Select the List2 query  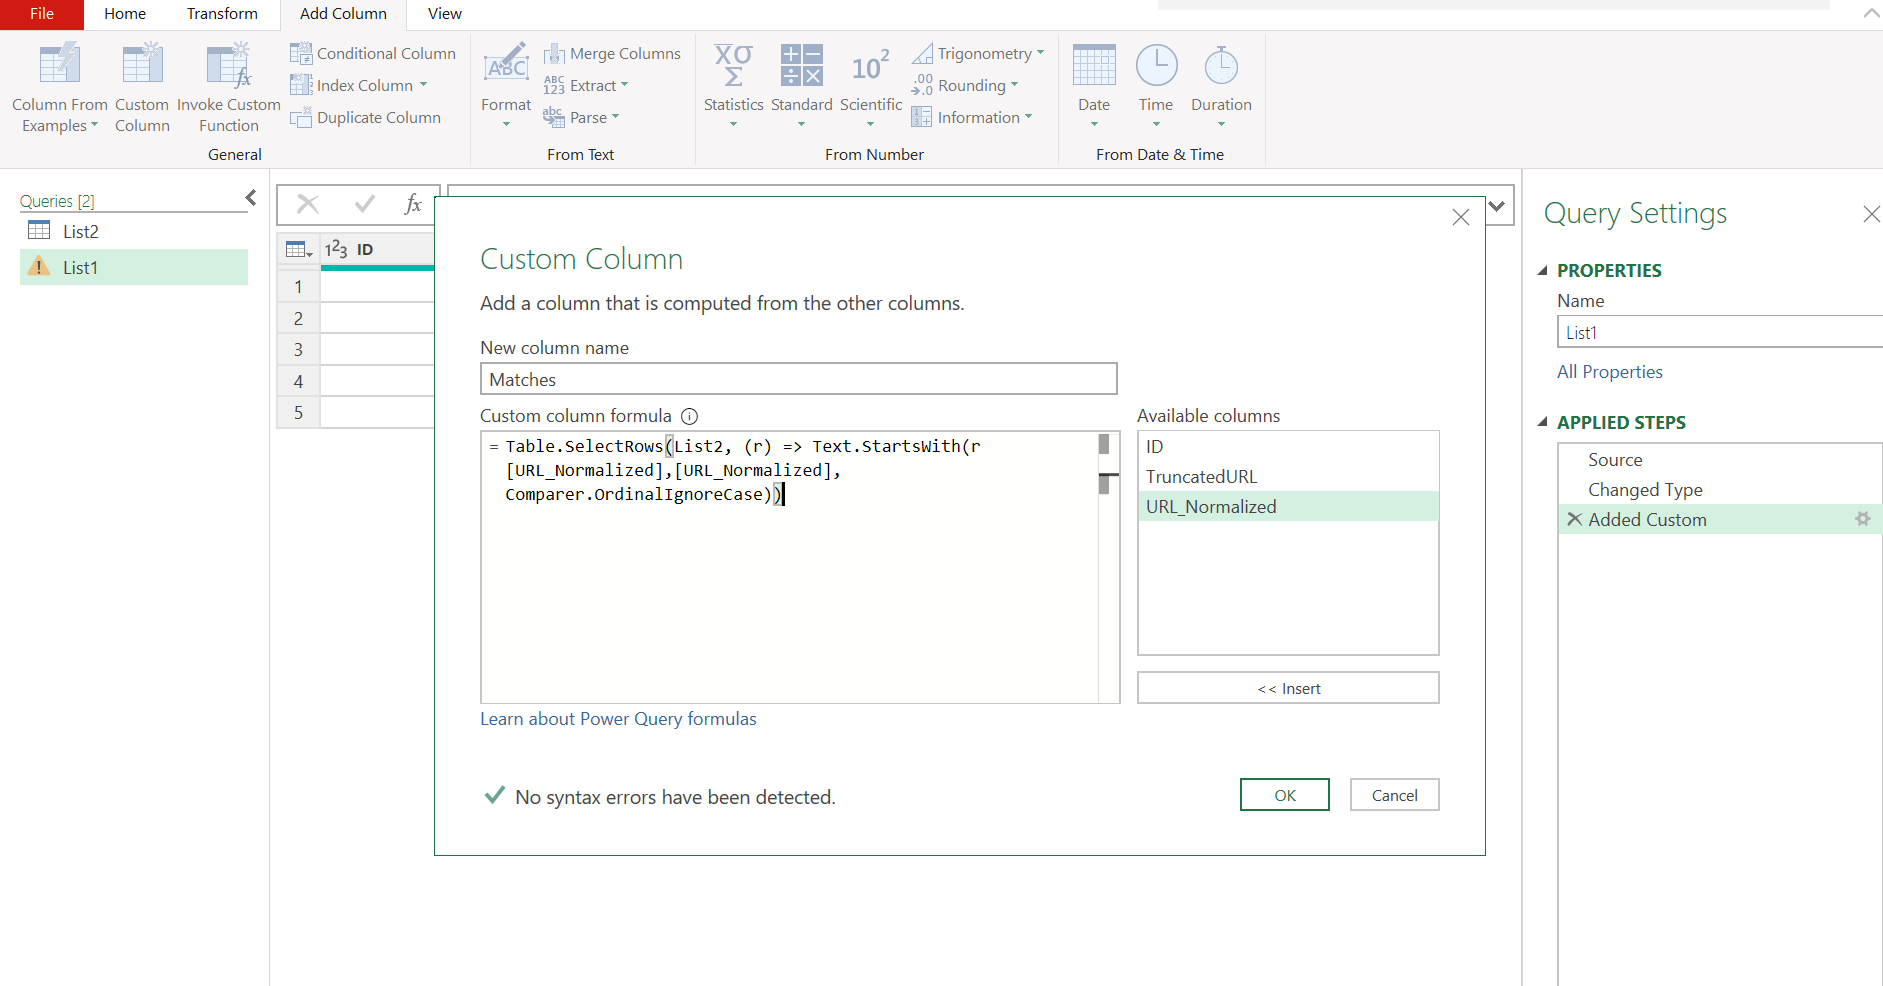tap(134, 231)
